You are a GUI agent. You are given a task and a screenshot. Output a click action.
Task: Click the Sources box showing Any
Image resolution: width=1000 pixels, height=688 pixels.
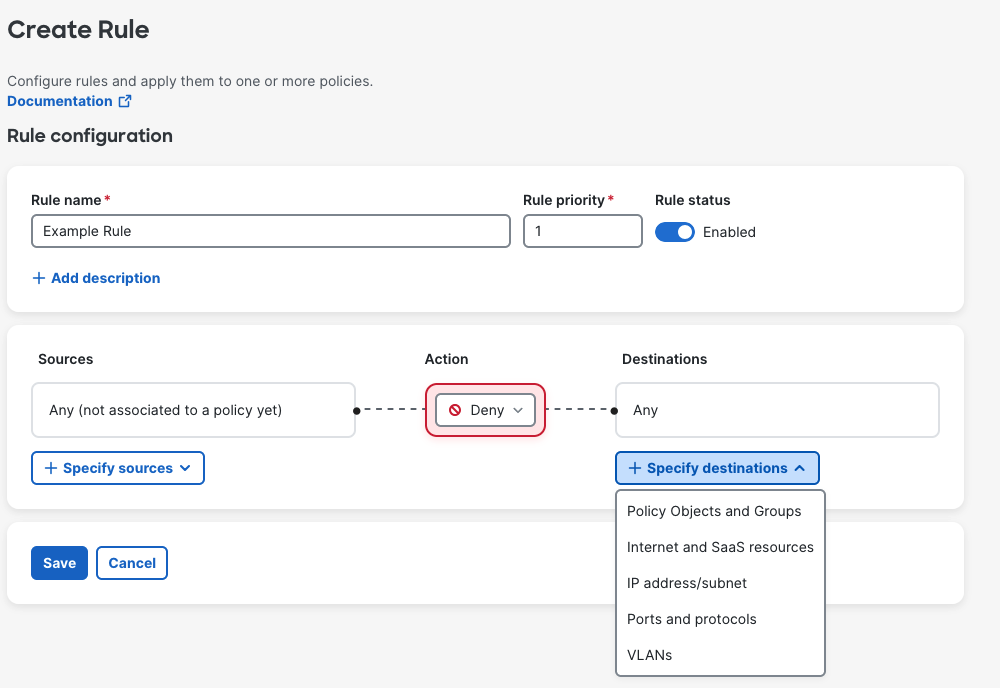point(193,410)
